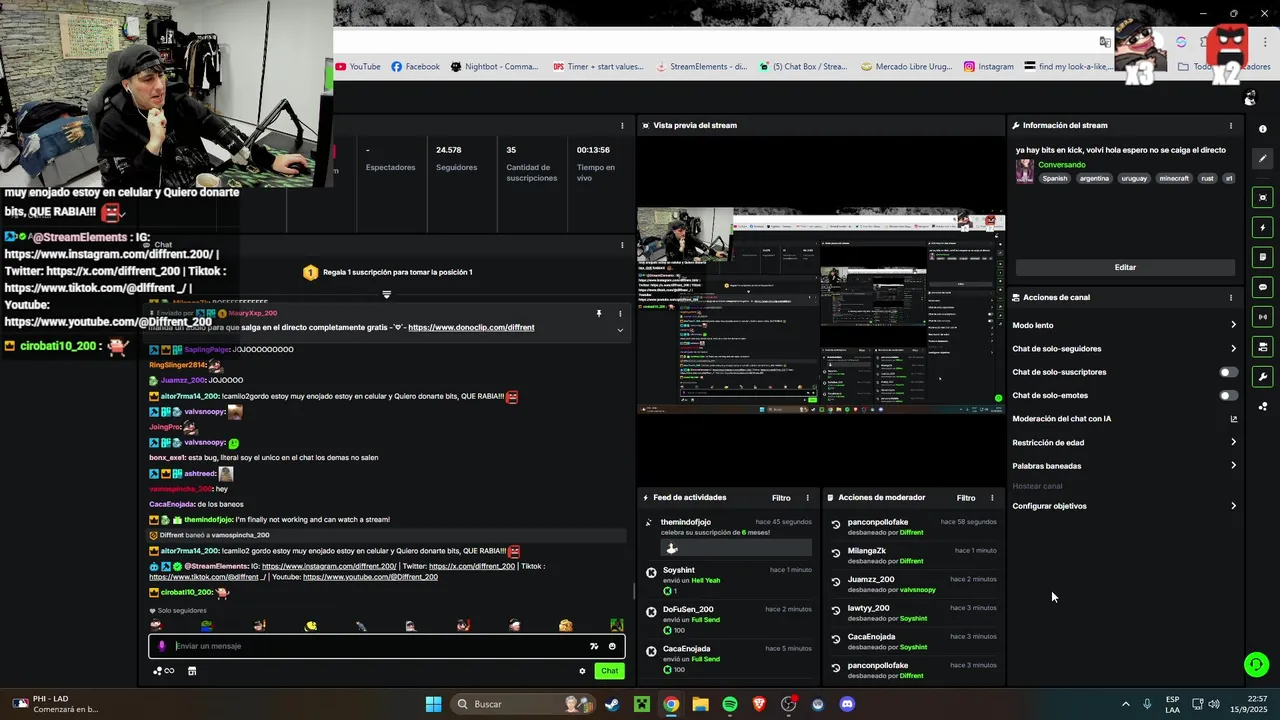Screen dimensions: 1280x720
Task: Toggle Chat de solo-emotes switch
Action: 1228,395
